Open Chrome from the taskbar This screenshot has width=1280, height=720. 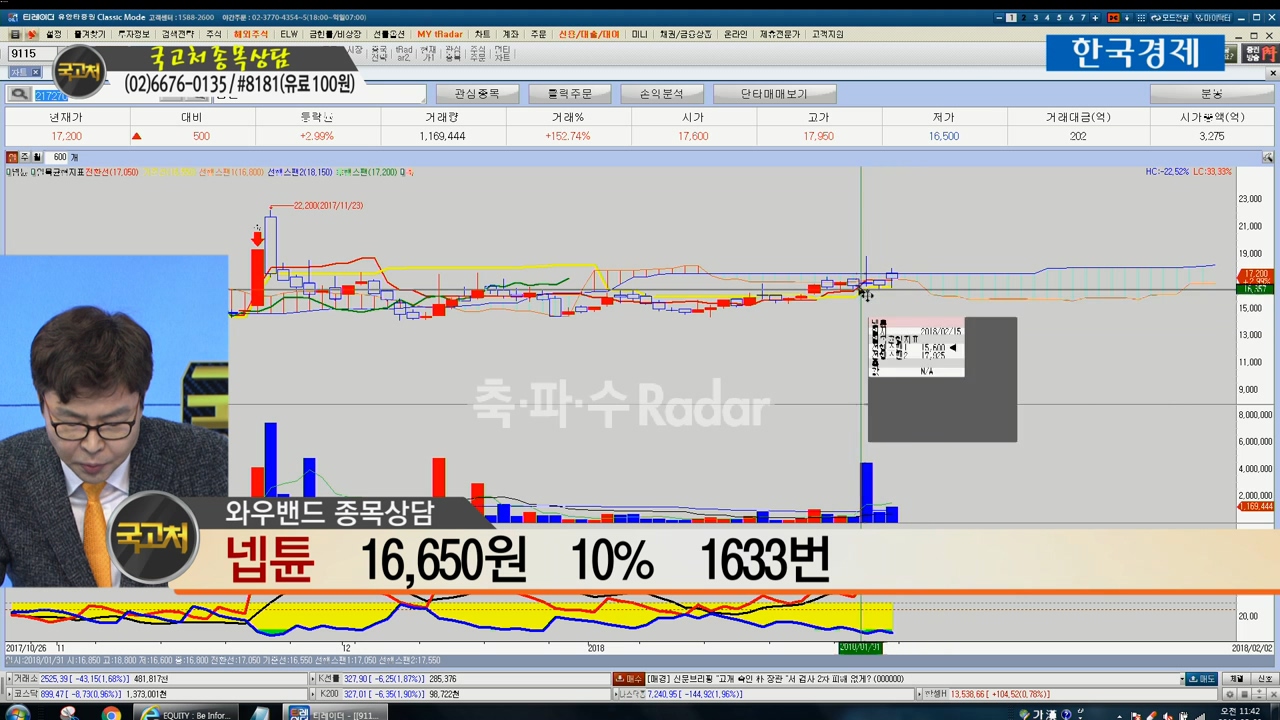point(111,713)
